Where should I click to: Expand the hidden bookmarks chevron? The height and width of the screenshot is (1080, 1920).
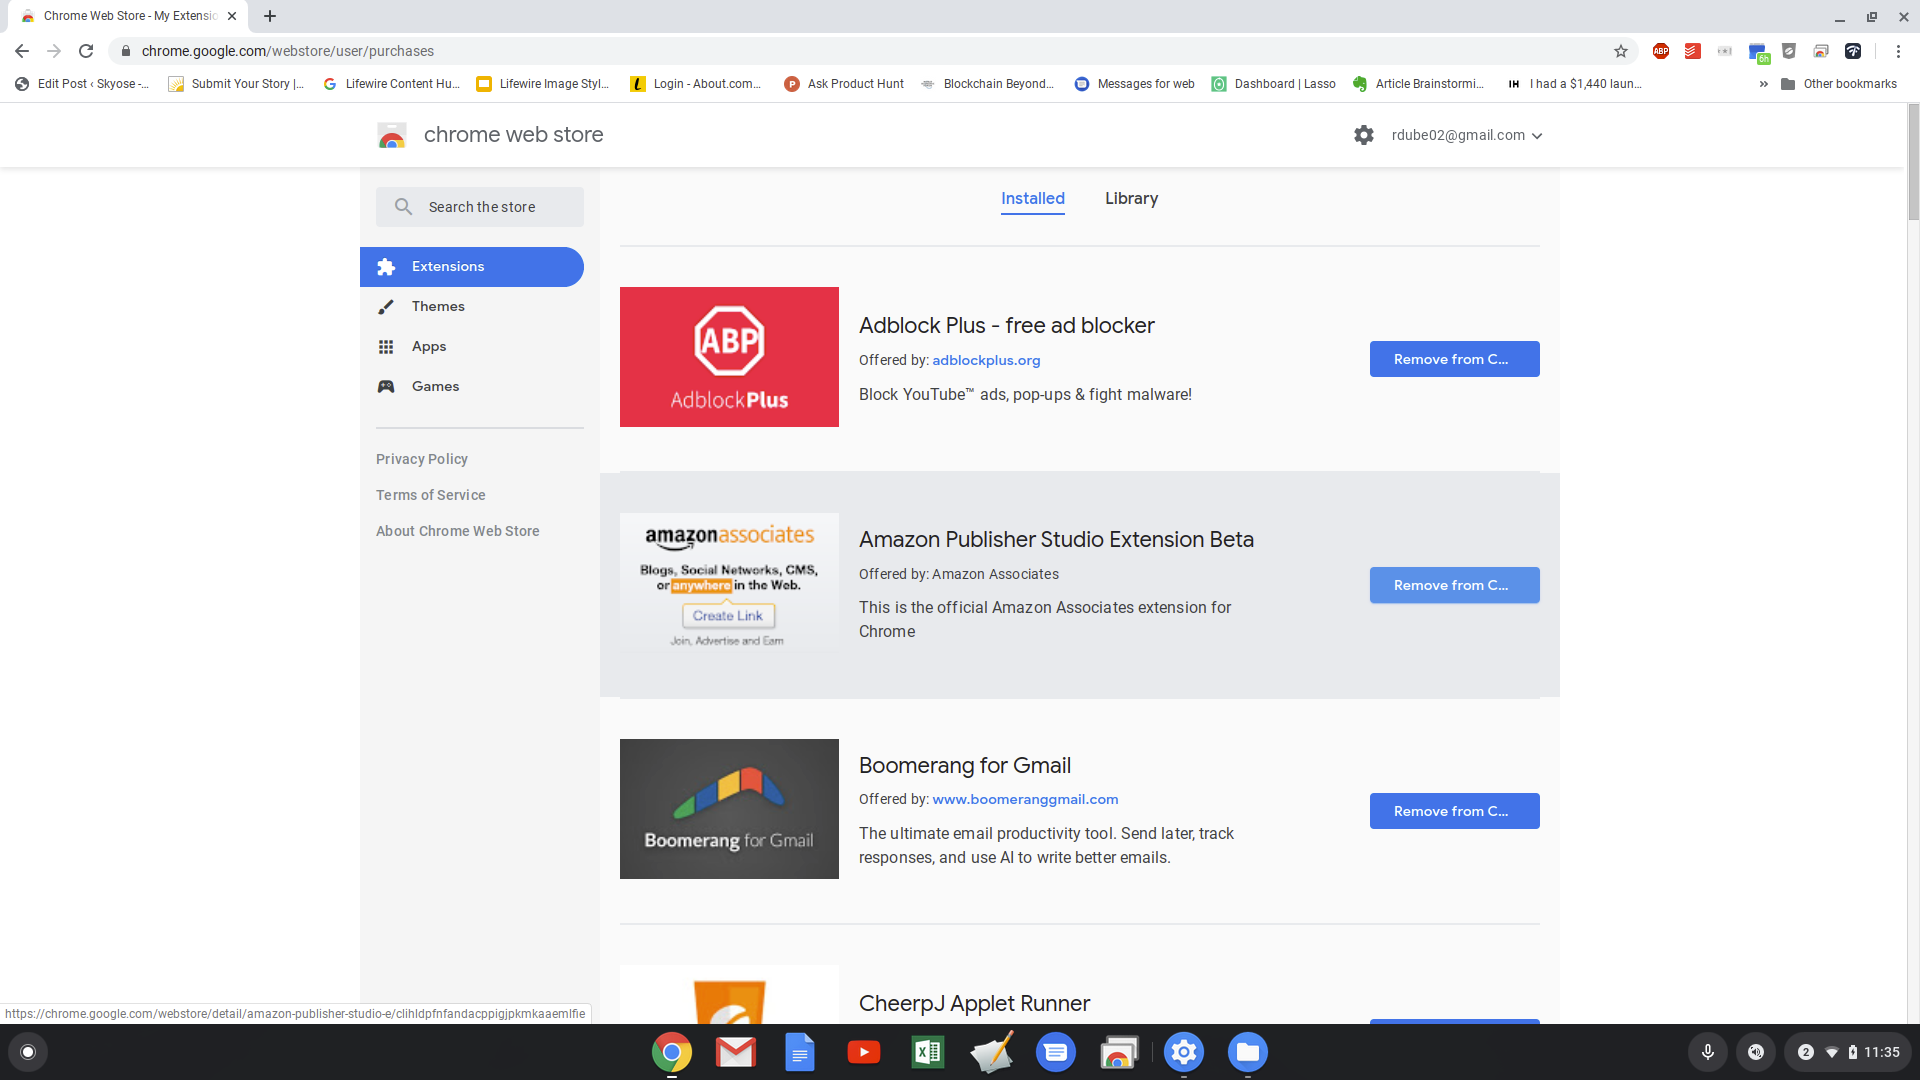coord(1763,84)
